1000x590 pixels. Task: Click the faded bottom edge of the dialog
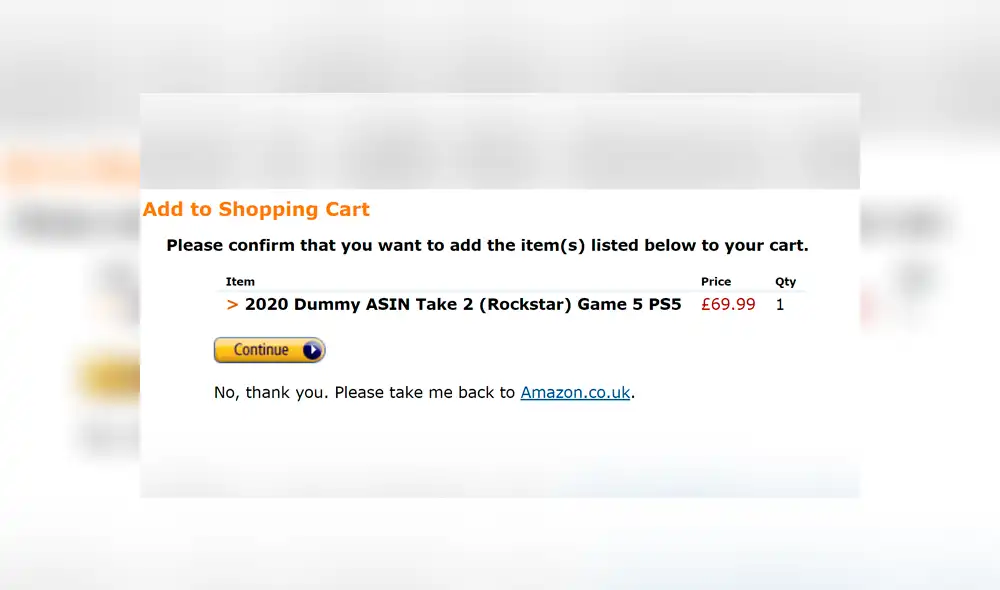(500, 483)
